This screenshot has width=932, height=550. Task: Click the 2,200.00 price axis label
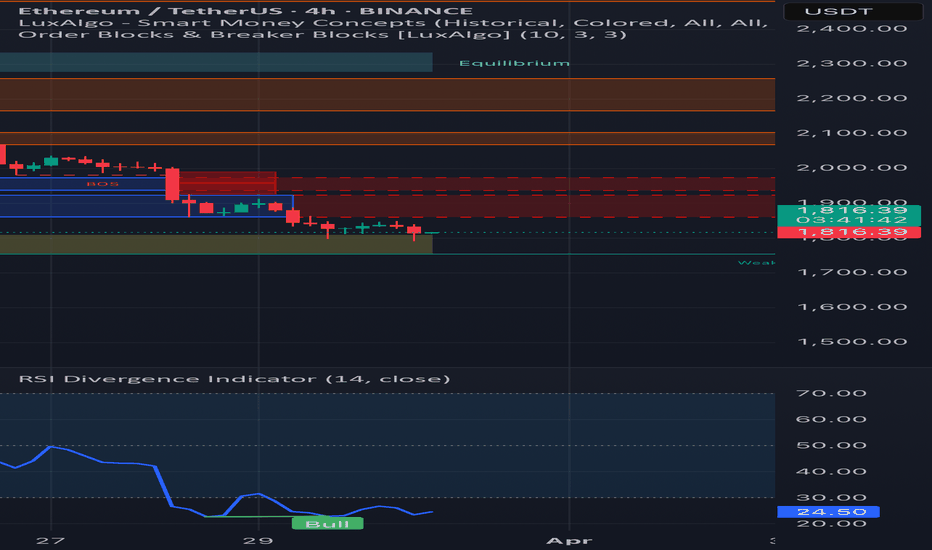tap(851, 98)
